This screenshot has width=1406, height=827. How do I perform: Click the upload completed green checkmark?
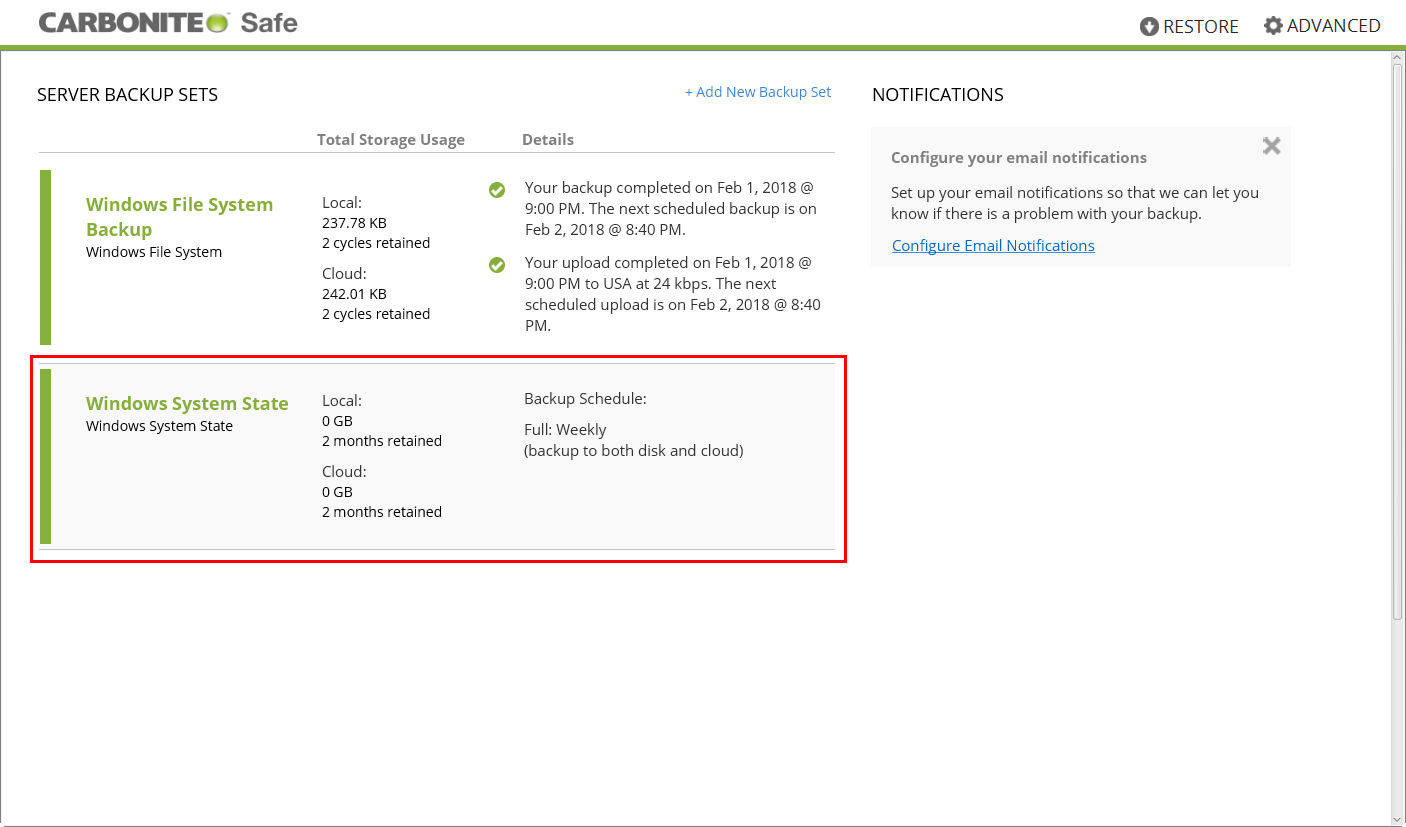point(497,265)
